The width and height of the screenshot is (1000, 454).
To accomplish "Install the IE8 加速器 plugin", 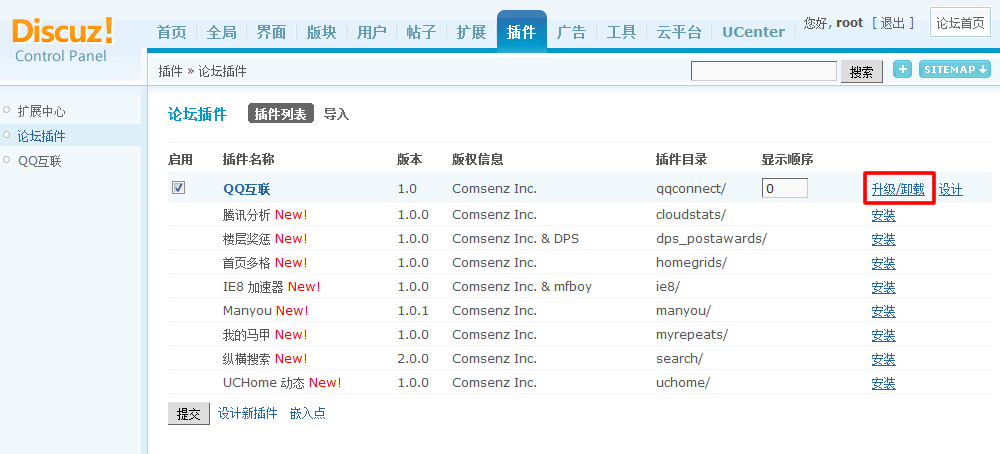I will click(x=883, y=287).
